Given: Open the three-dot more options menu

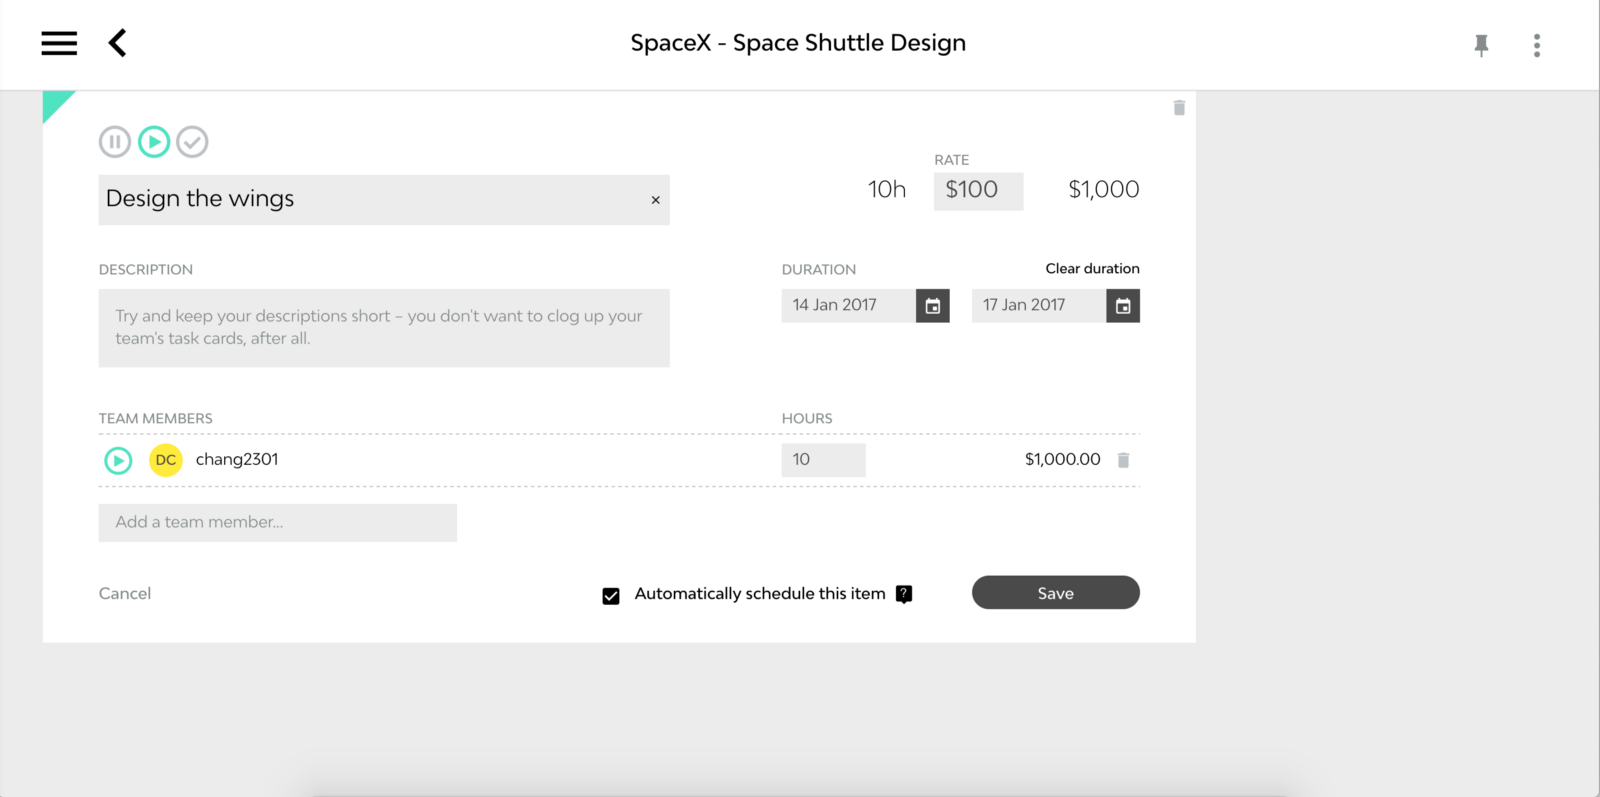Looking at the screenshot, I should (1537, 45).
